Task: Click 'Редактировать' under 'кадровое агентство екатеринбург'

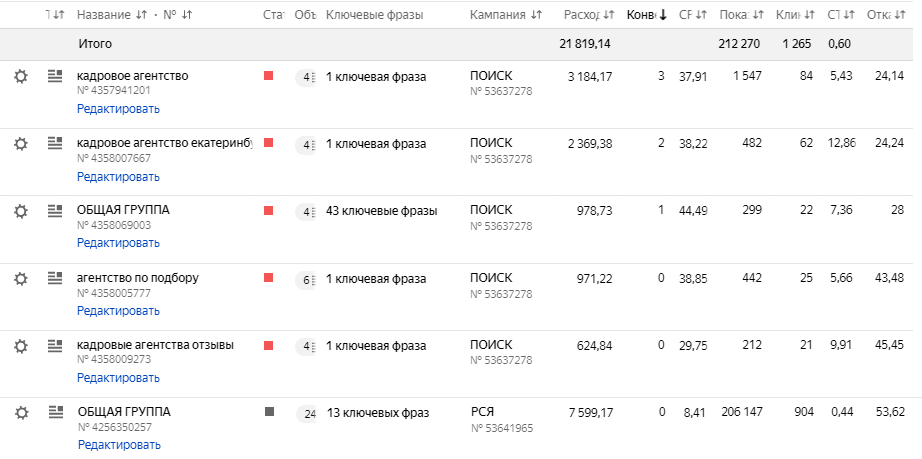Action: tap(118, 176)
